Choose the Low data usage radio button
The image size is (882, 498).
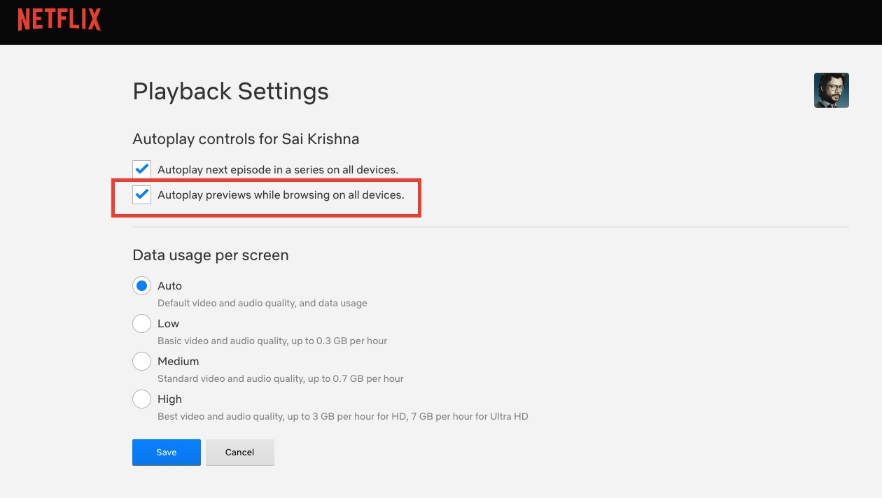click(142, 324)
